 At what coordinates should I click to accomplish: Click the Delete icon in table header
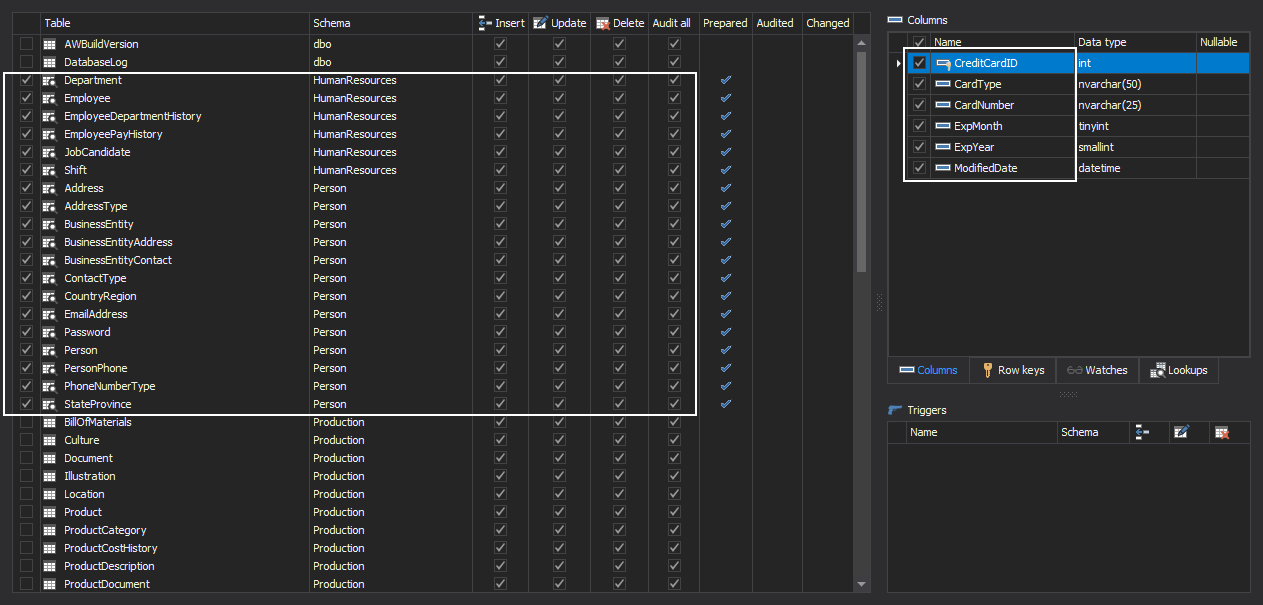coord(603,23)
